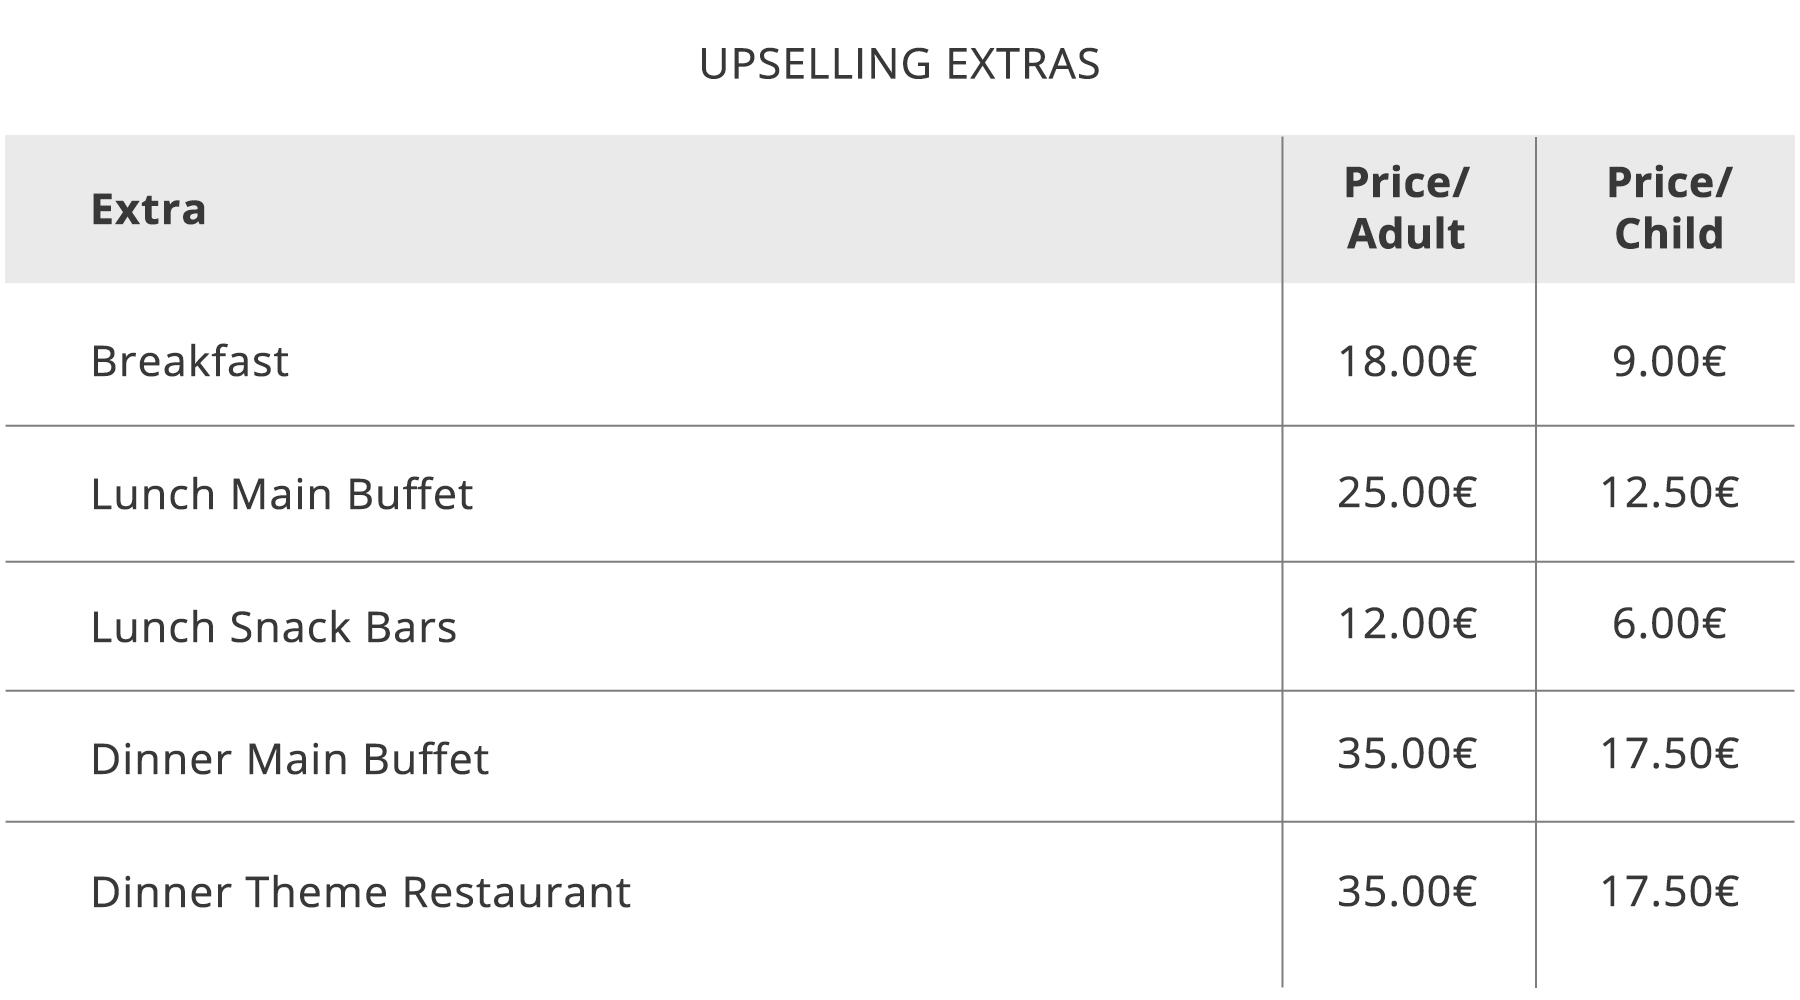Click Dinner Main Buffet child price 17.50€

[1669, 753]
